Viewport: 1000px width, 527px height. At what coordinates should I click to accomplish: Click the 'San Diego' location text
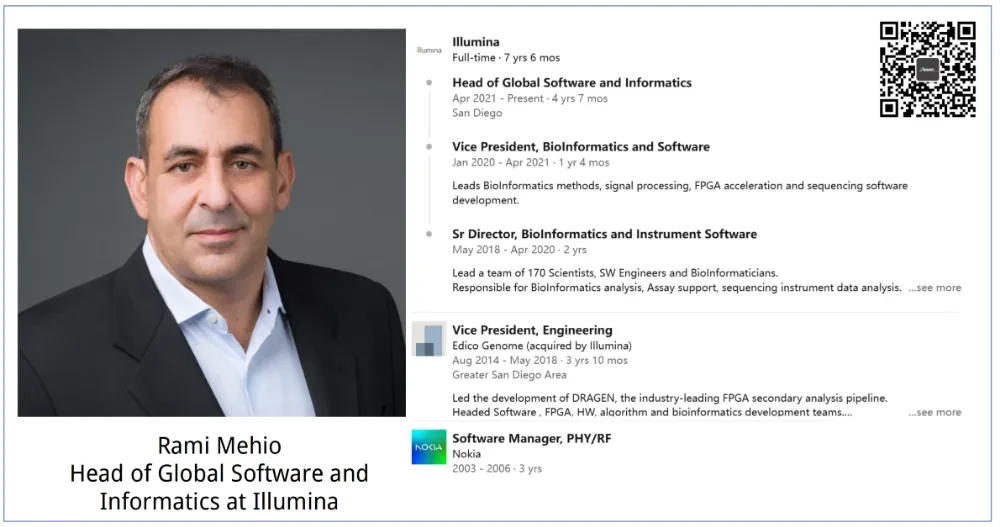[x=477, y=114]
